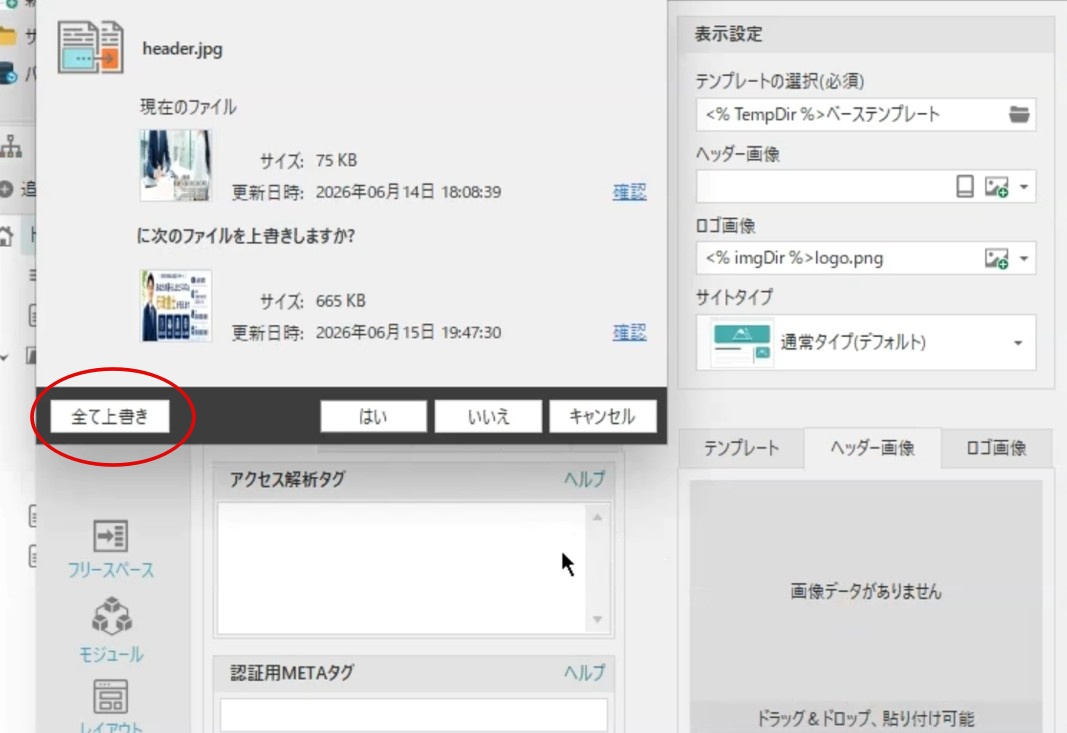Click the header.jpg file copy icon
This screenshot has width=1067, height=733.
tap(91, 47)
